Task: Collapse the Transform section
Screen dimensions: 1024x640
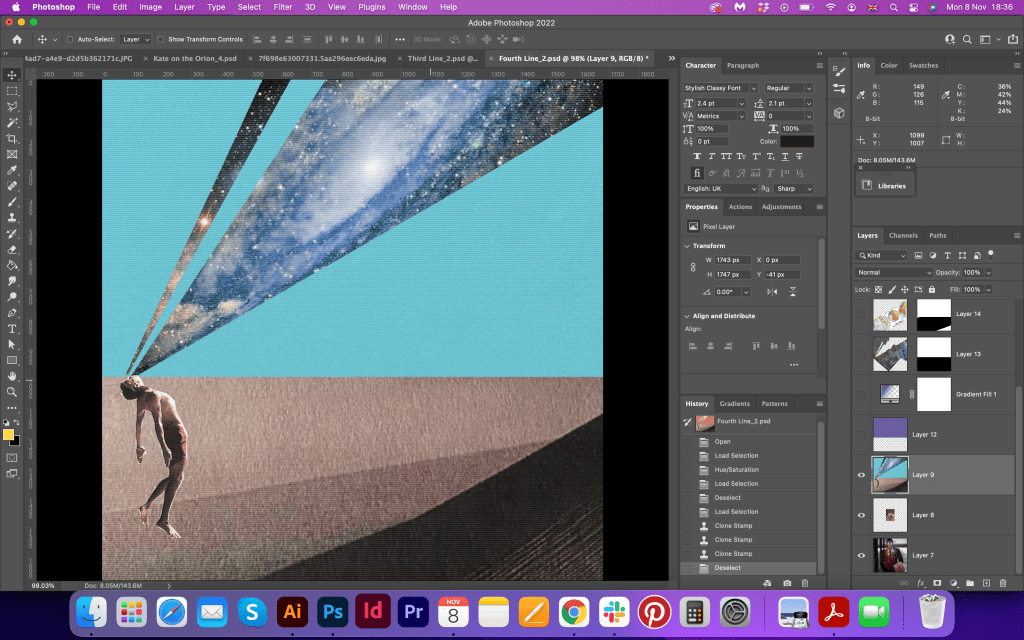Action: 687,245
